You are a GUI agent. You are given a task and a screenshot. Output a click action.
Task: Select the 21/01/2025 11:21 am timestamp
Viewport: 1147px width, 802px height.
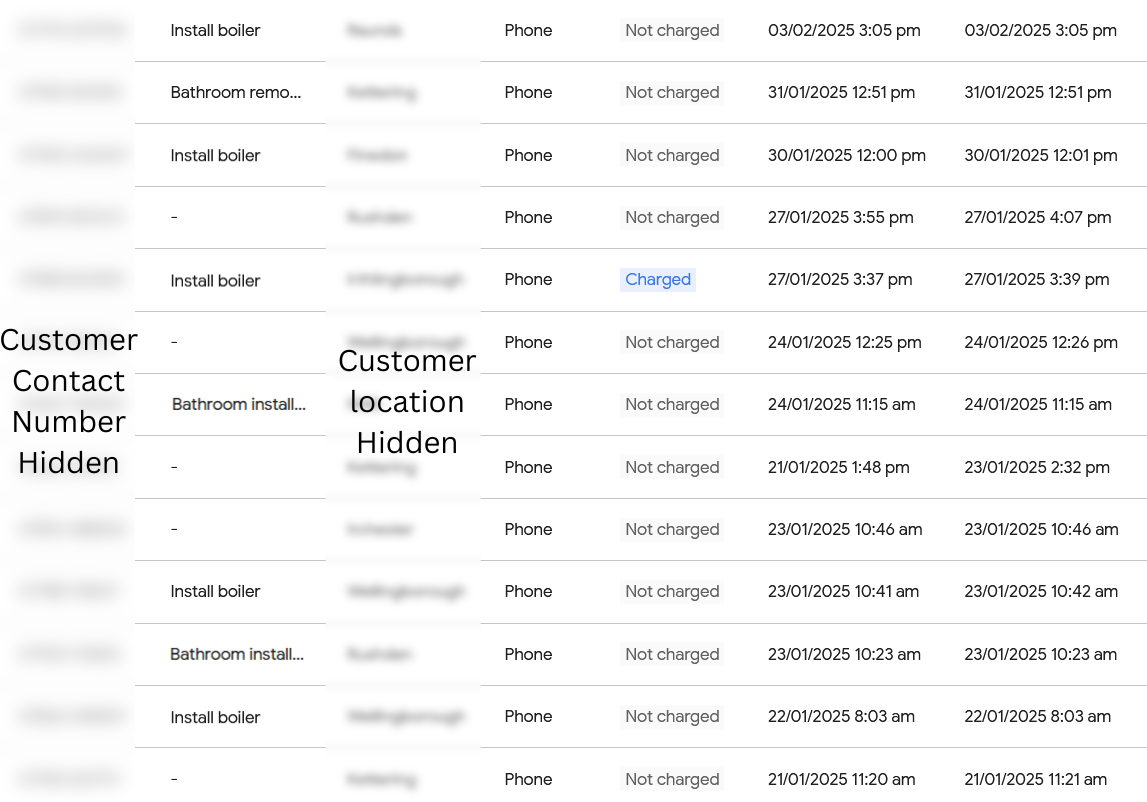point(1035,780)
